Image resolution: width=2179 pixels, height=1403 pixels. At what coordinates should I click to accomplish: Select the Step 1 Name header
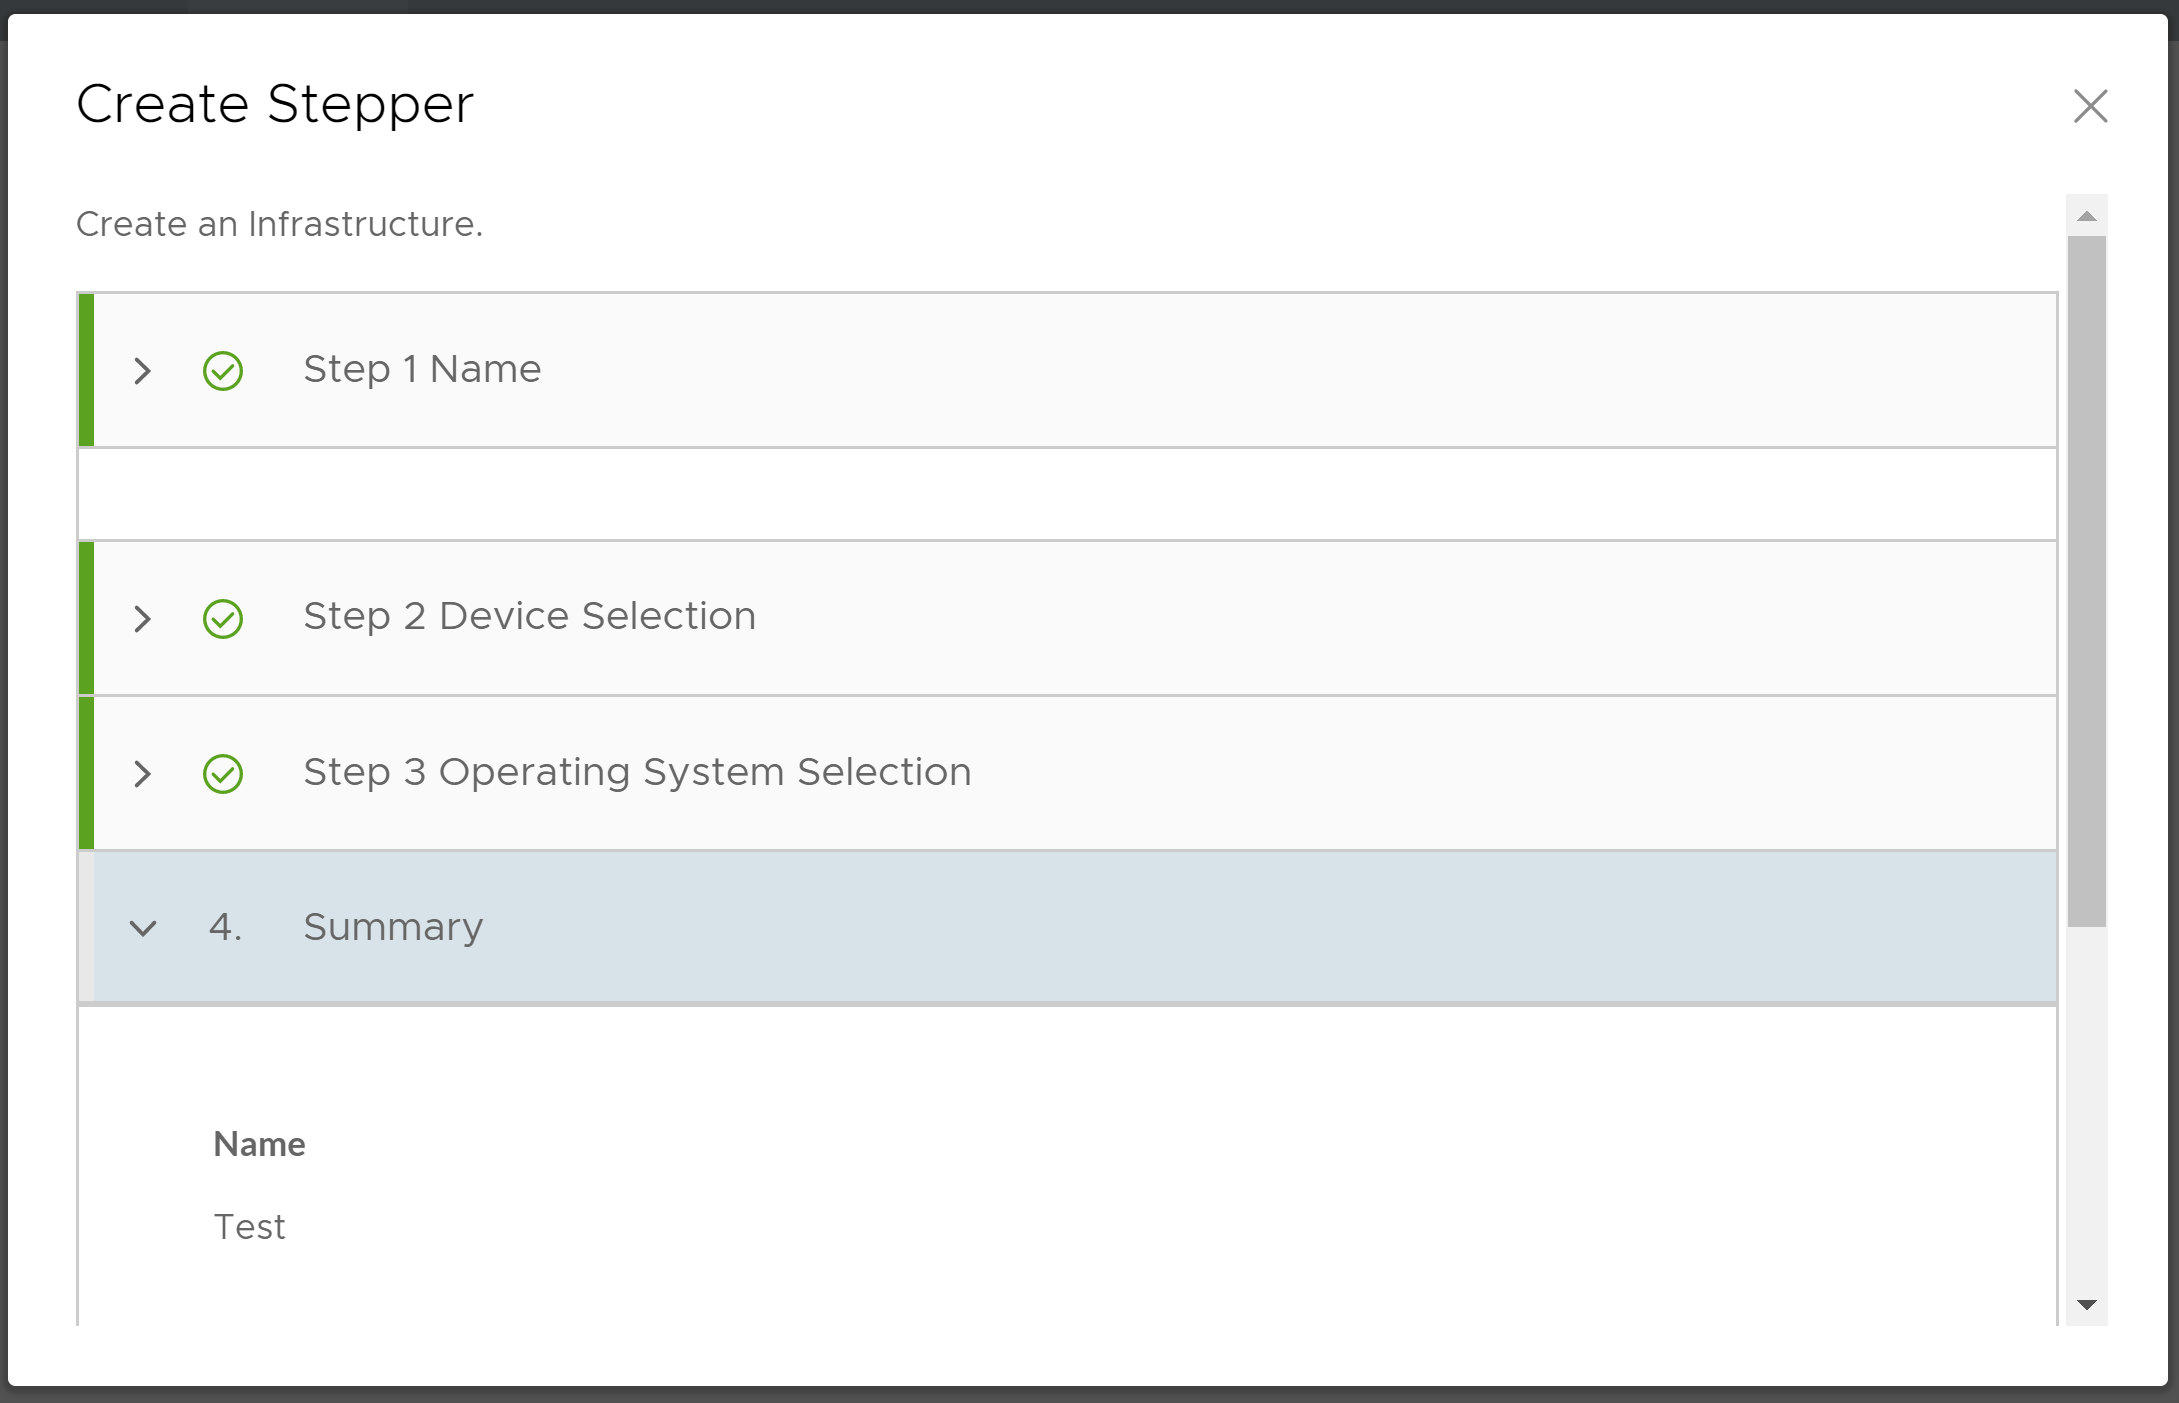coord(422,369)
